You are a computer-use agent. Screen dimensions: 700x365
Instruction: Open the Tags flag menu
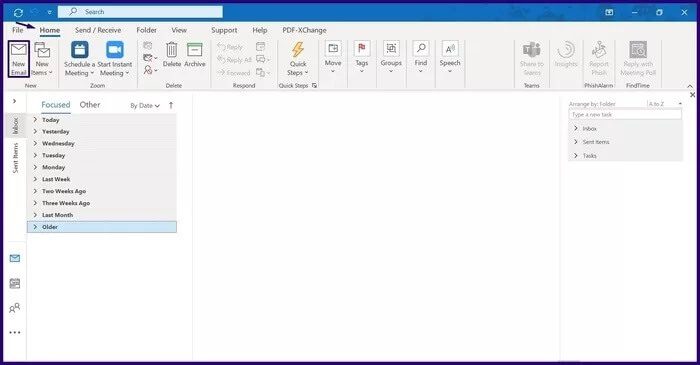pyautogui.click(x=362, y=57)
